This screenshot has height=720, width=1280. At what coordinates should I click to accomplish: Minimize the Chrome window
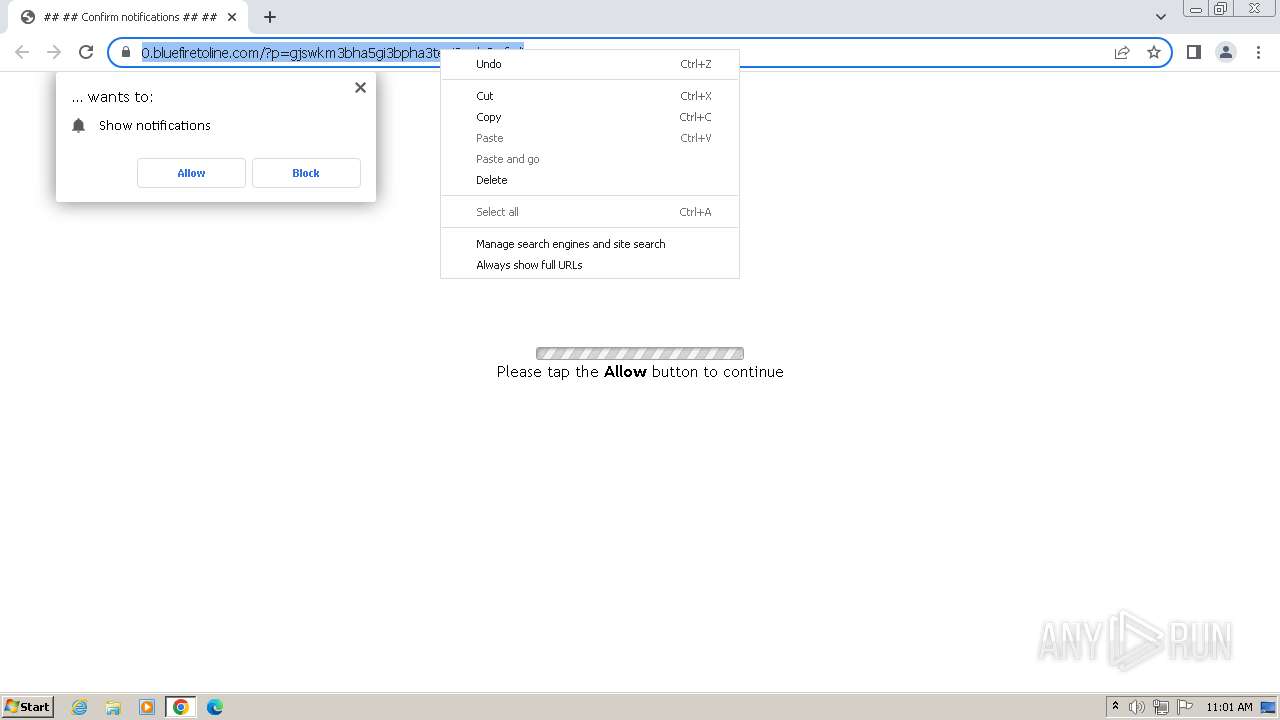point(1196,9)
